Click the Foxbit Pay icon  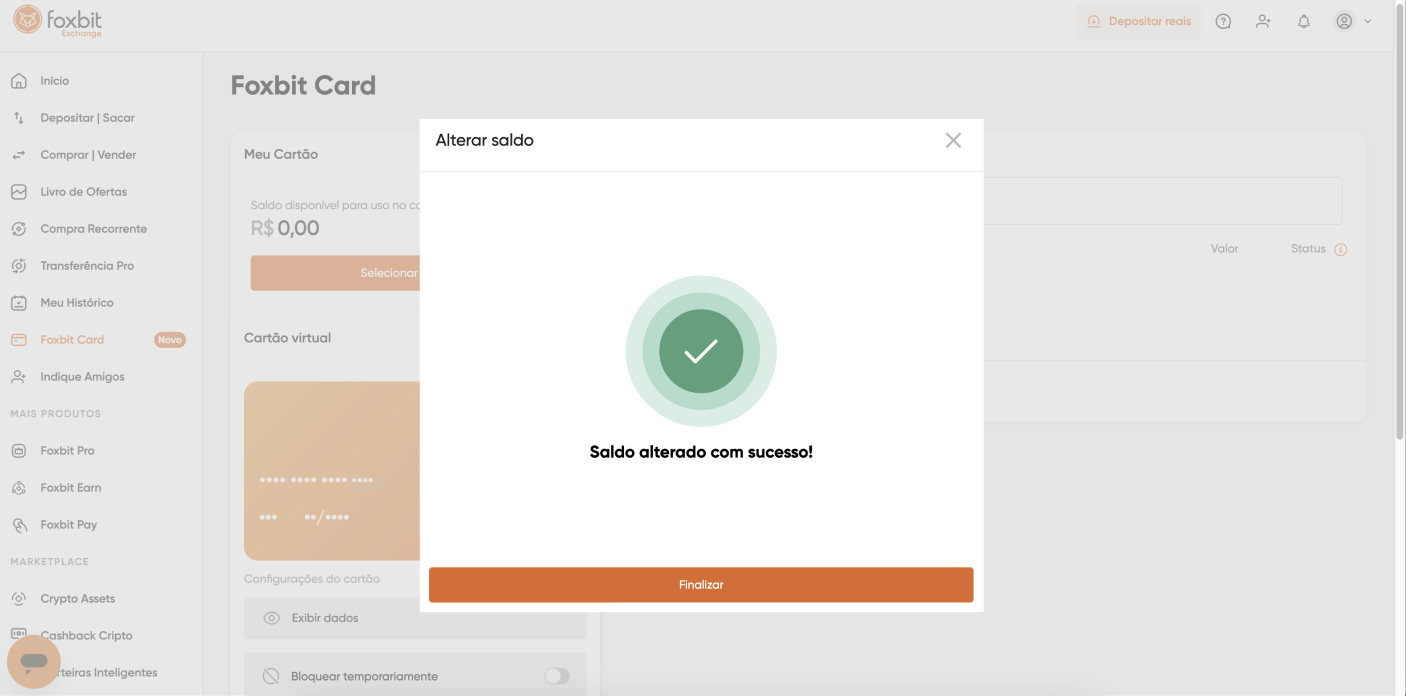tap(18, 525)
